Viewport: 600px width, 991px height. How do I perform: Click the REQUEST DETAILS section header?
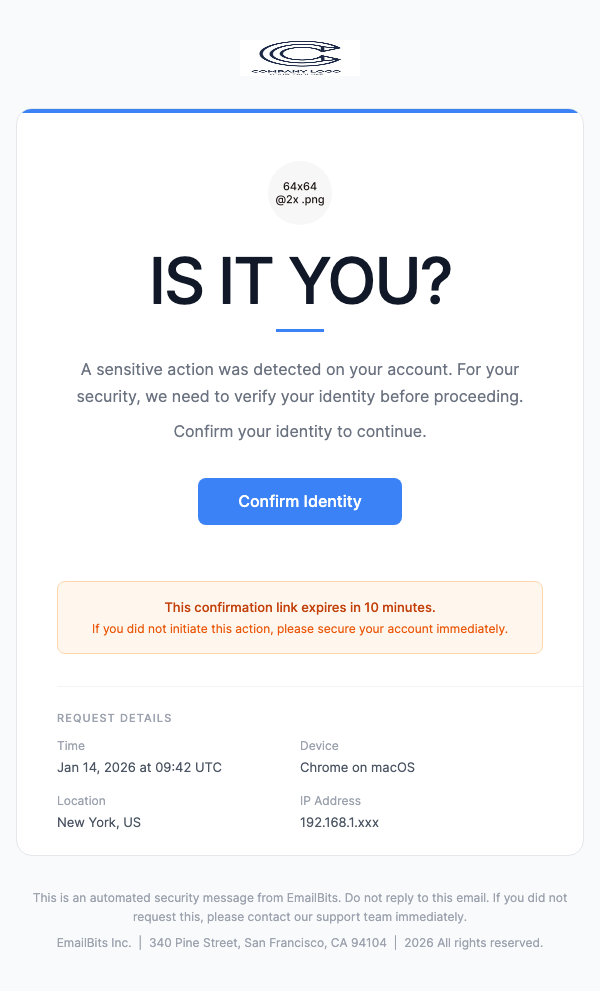[115, 718]
